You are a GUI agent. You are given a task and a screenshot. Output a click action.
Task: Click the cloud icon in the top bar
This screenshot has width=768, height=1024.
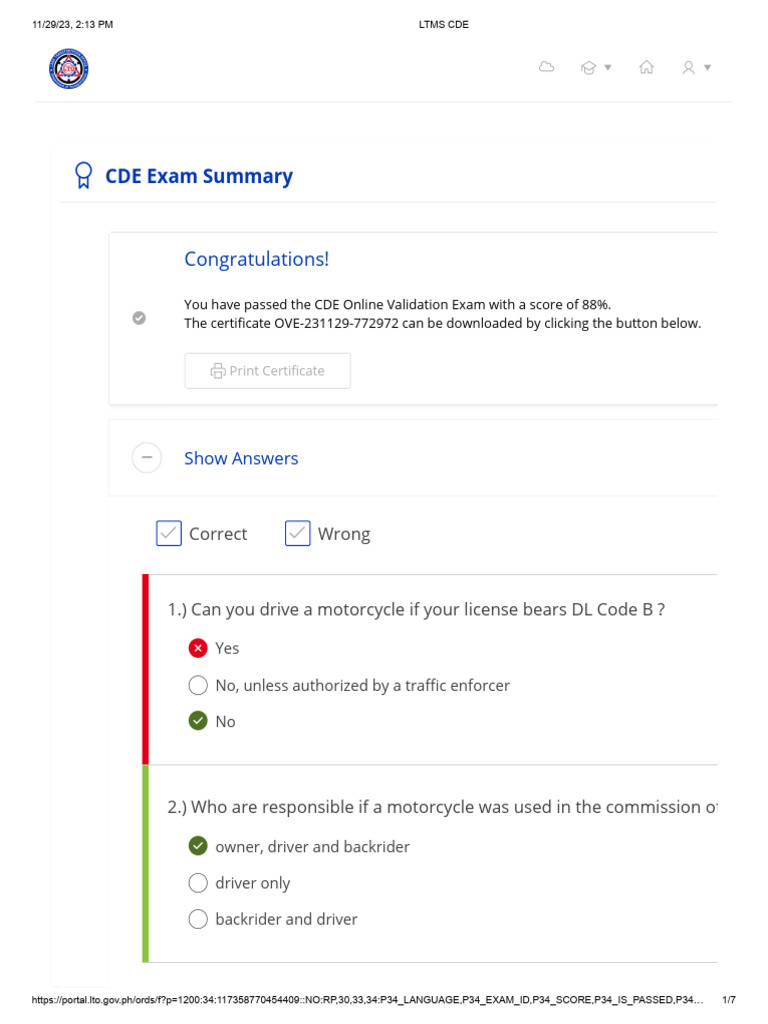546,67
